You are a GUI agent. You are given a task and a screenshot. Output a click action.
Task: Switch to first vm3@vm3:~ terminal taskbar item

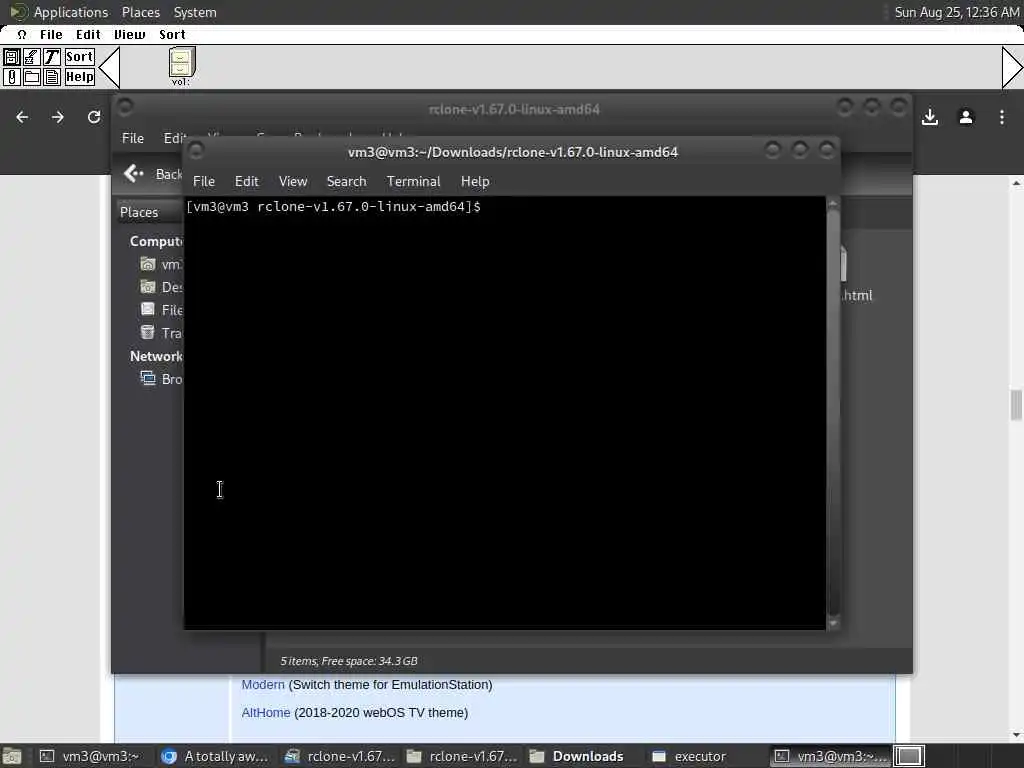click(91, 756)
